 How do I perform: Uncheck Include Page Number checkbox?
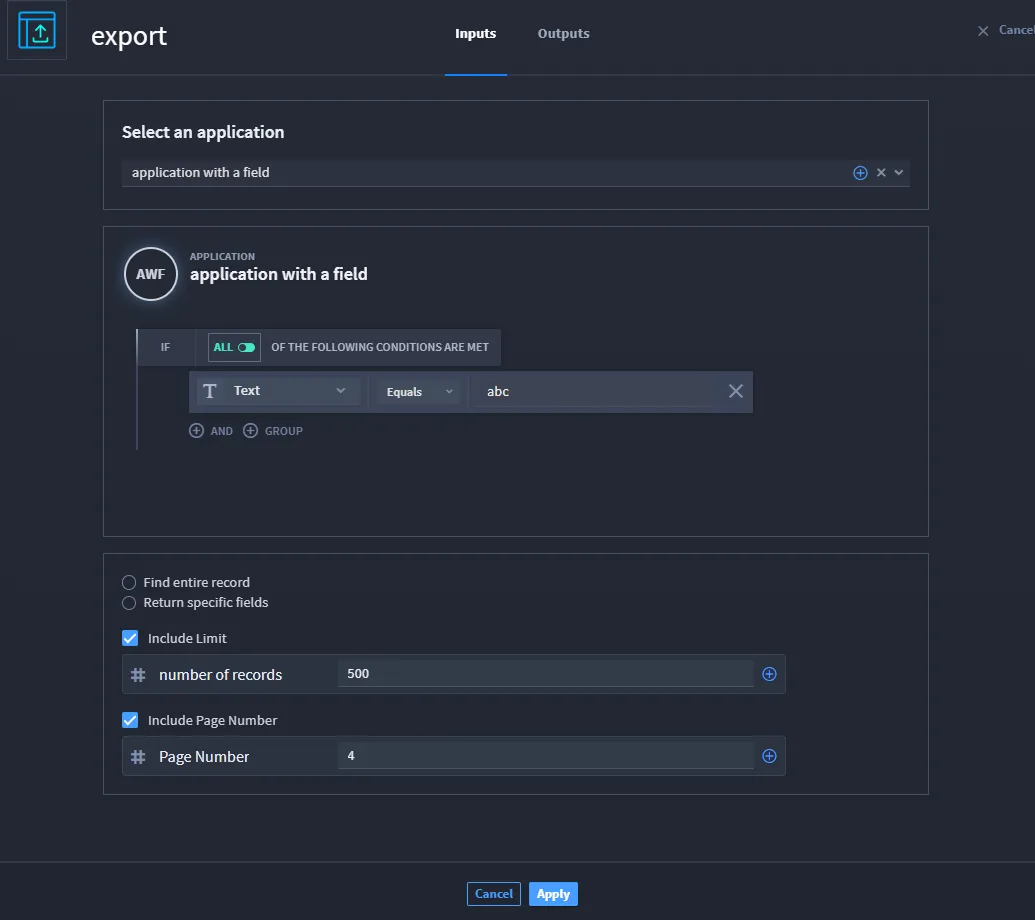pos(130,720)
